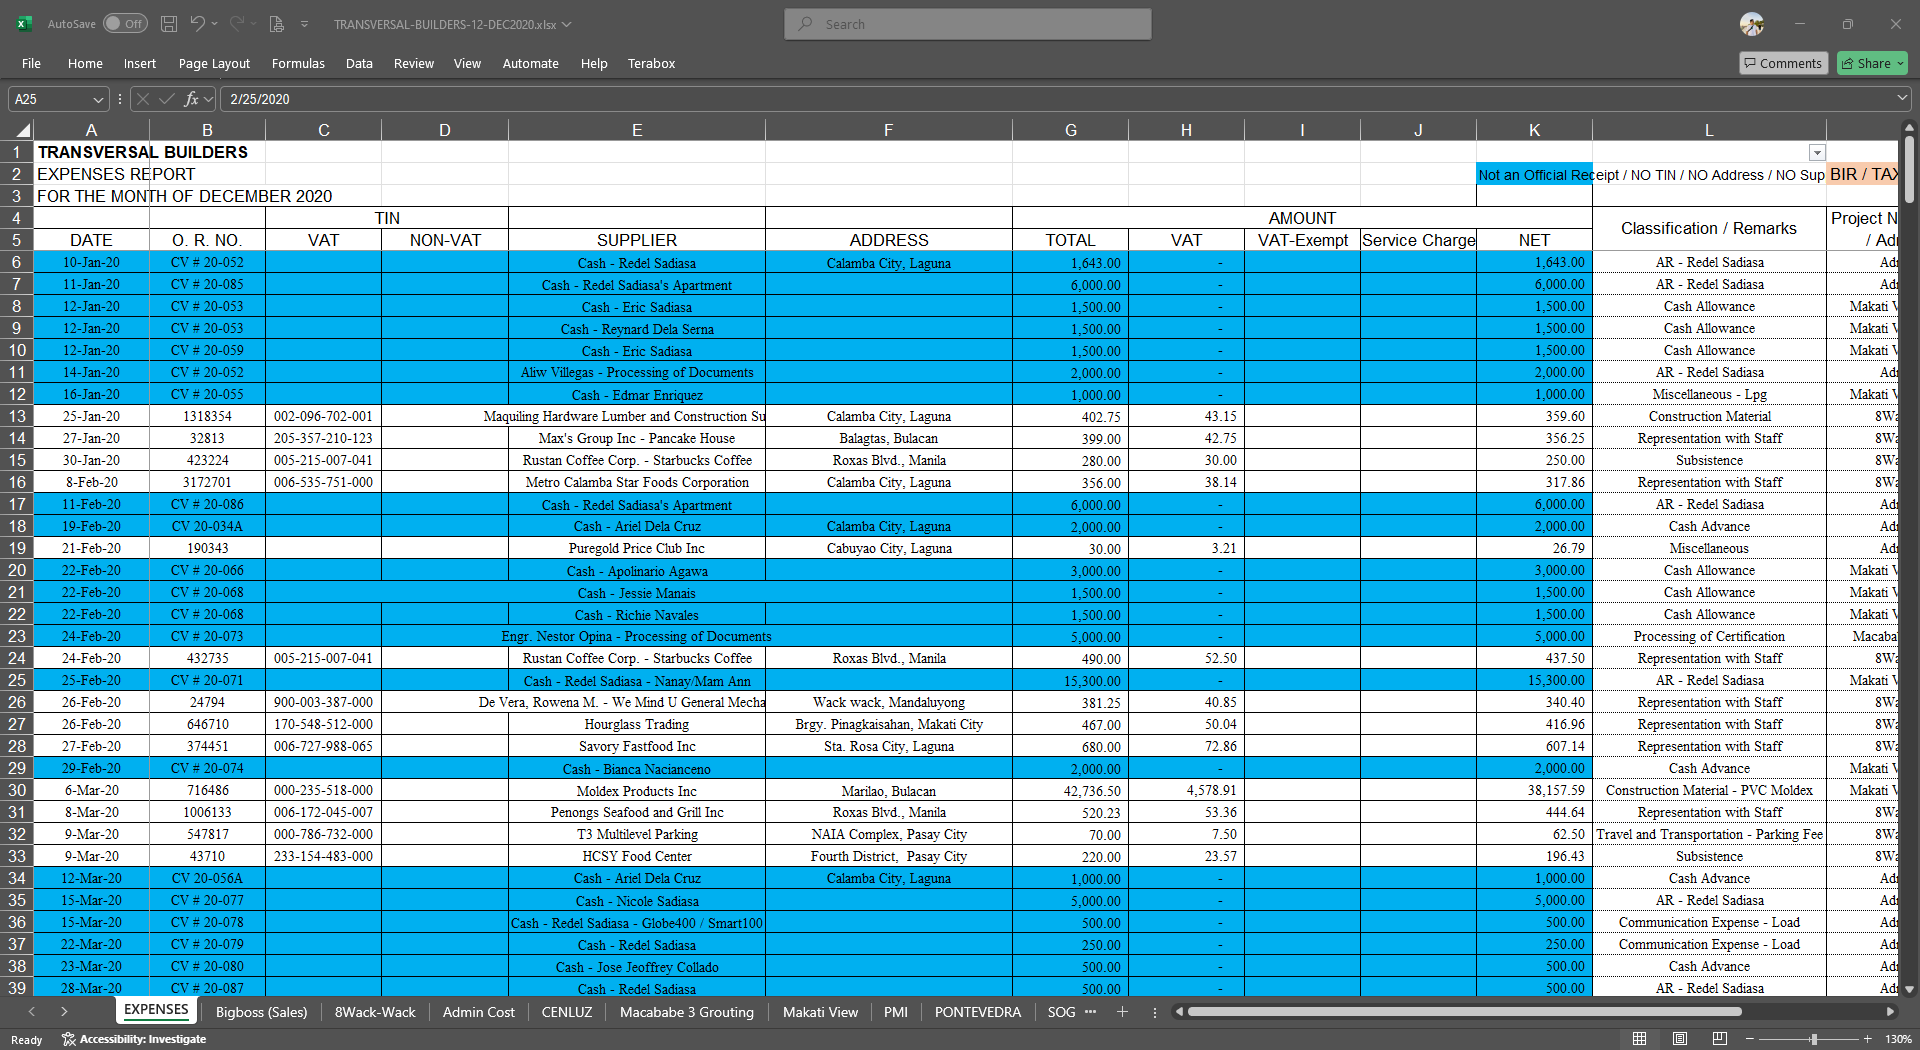Click the right arrow of the horizontal scrollbar
The image size is (1920, 1050).
pyautogui.click(x=1890, y=1012)
